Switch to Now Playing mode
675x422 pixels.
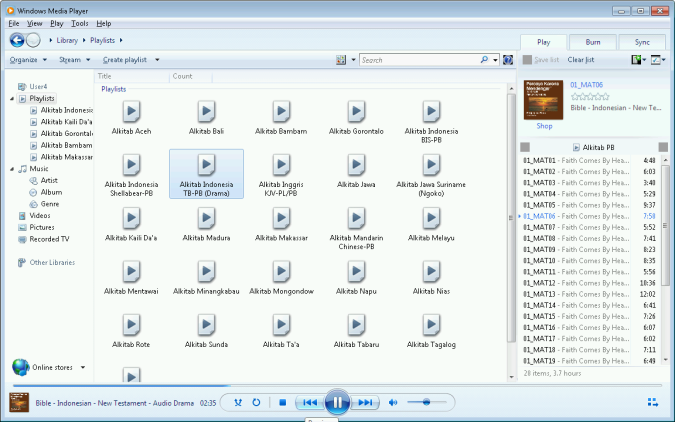tap(653, 402)
